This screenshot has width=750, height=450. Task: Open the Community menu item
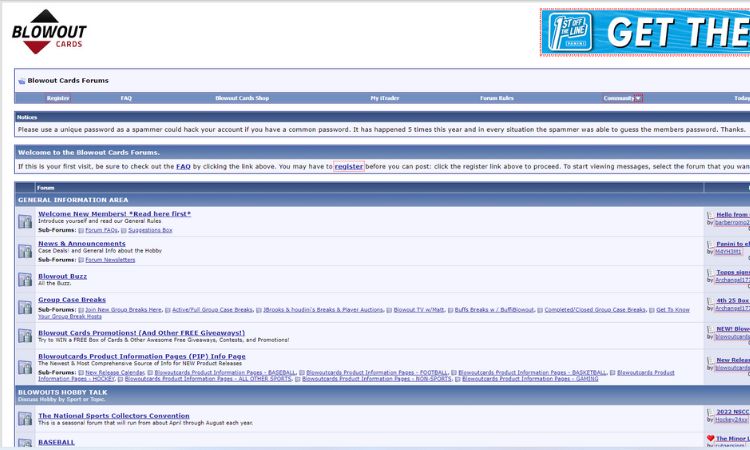(x=618, y=98)
